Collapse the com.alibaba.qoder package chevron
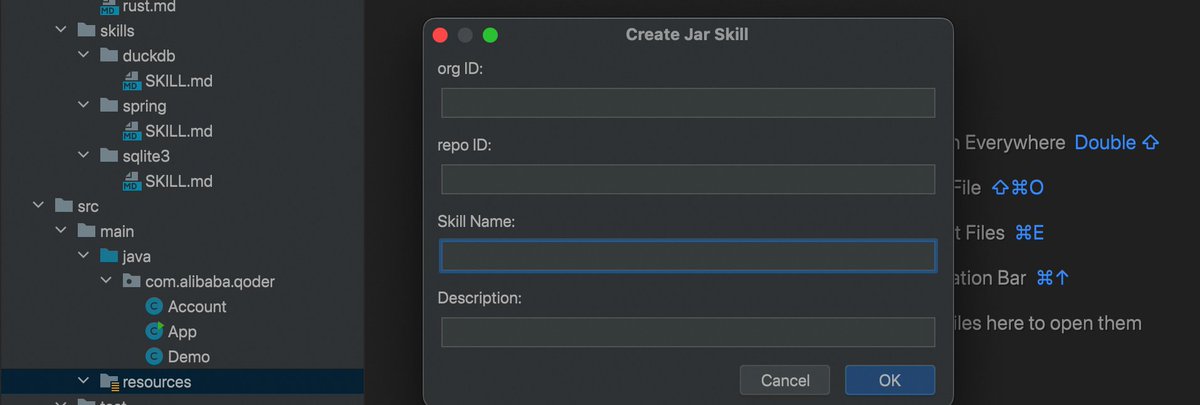 coord(107,281)
